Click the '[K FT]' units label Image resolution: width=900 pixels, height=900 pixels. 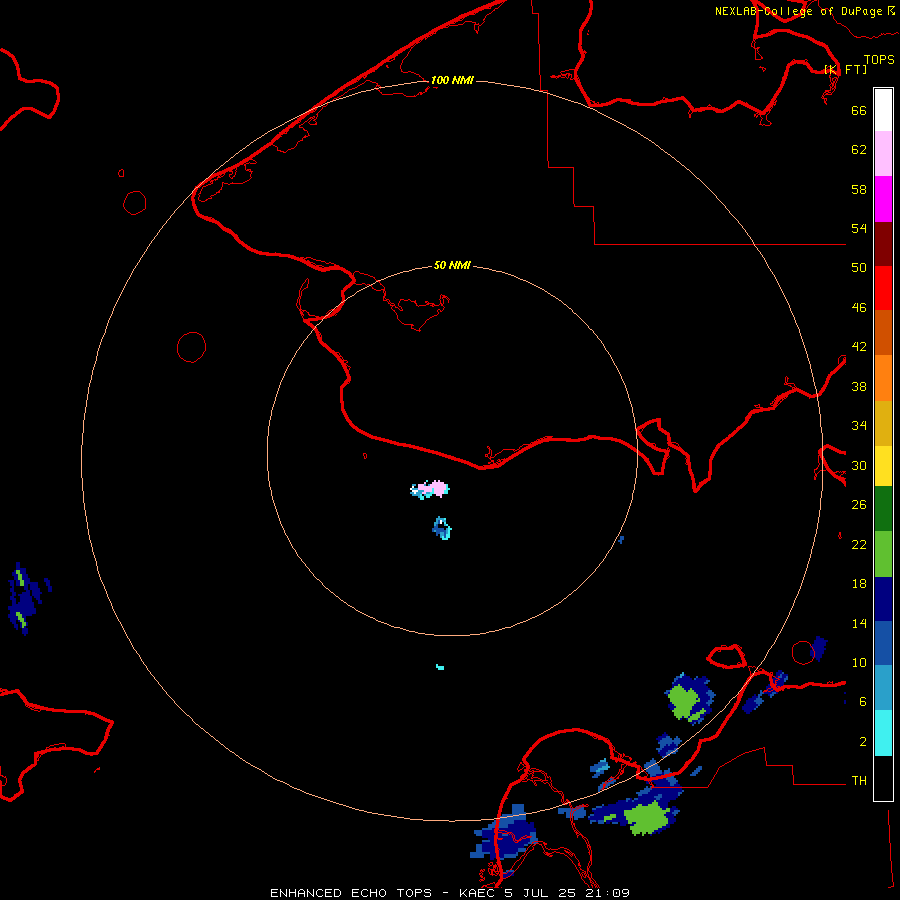(845, 69)
